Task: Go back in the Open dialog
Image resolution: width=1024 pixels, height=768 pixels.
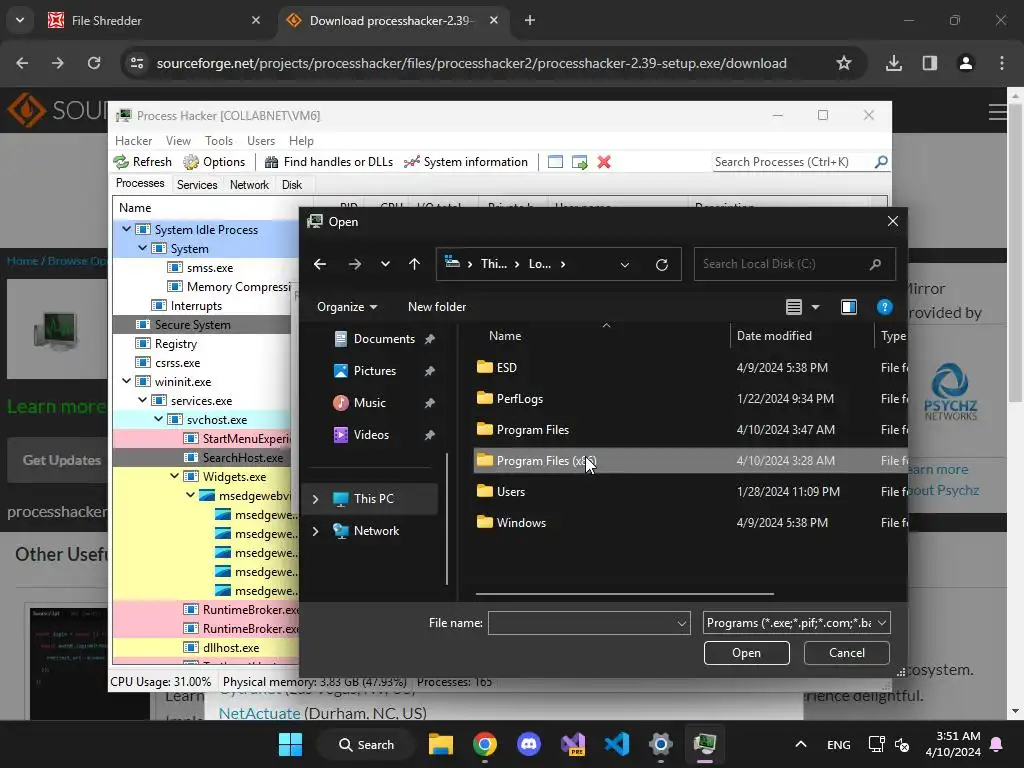Action: click(x=320, y=264)
